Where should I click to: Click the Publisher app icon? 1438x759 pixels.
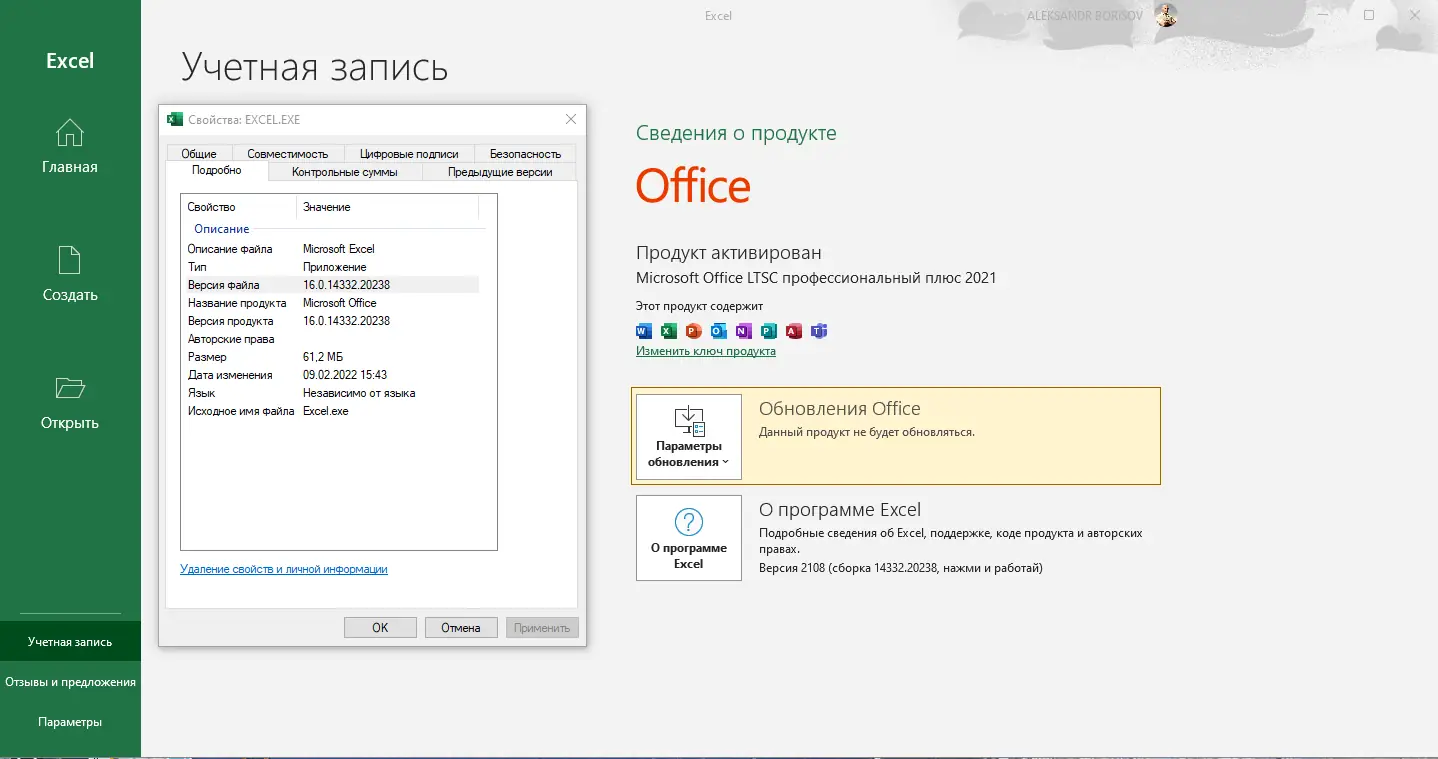pyautogui.click(x=769, y=331)
